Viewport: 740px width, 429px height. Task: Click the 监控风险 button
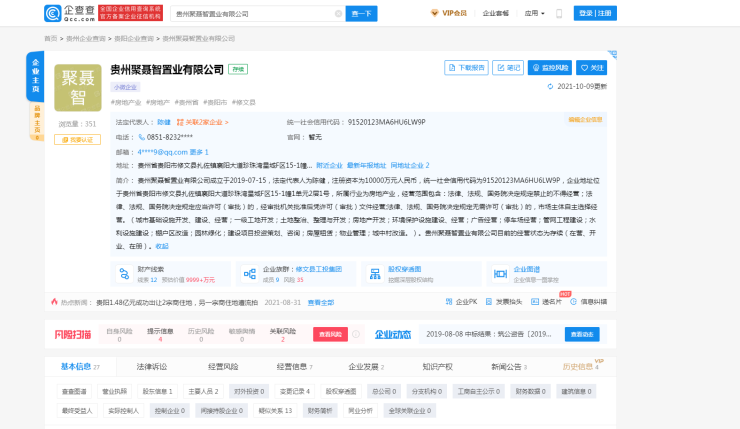pos(549,68)
